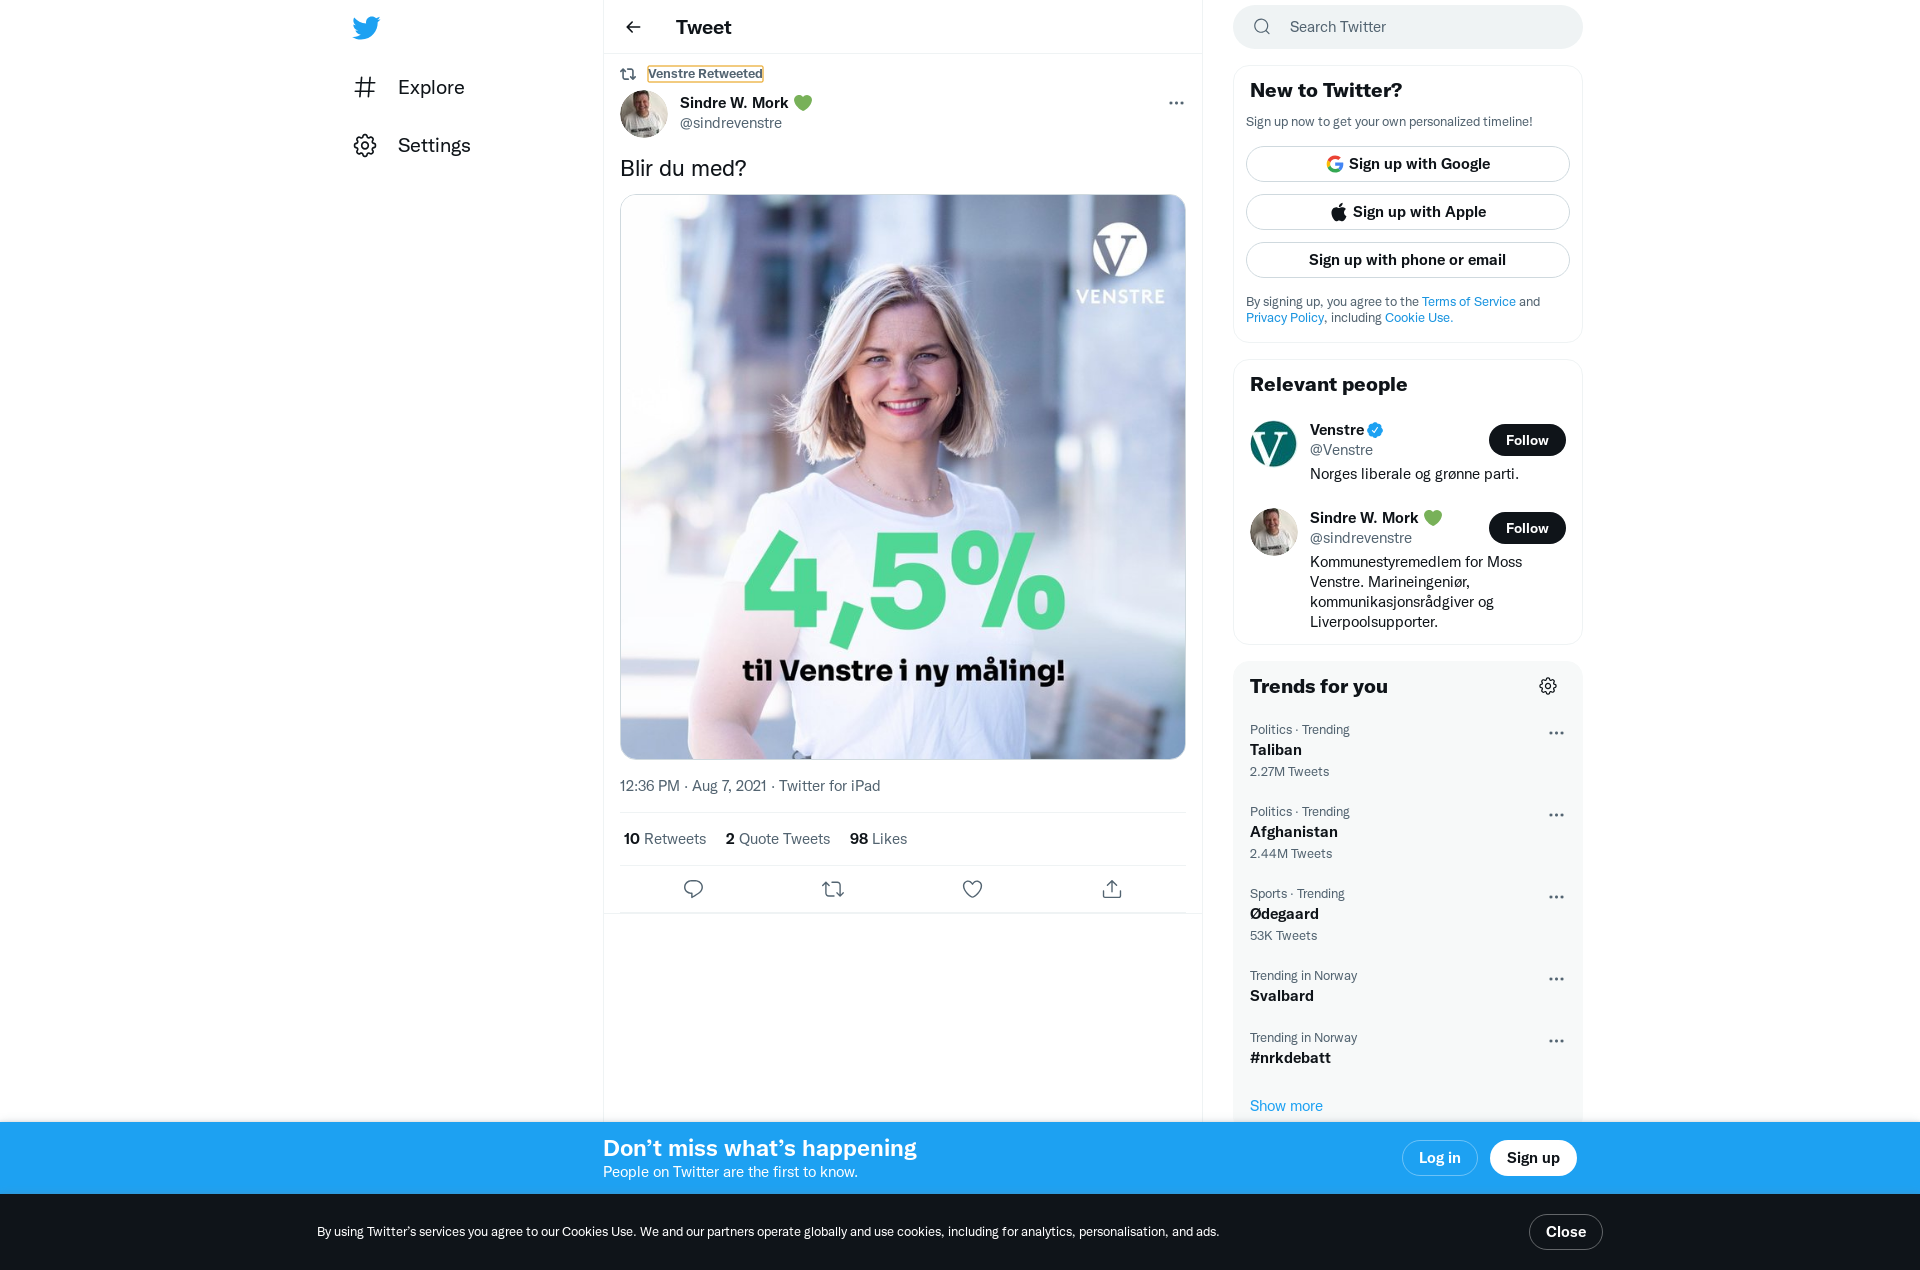
Task: Expand options for Taliban trend
Action: 1556,733
